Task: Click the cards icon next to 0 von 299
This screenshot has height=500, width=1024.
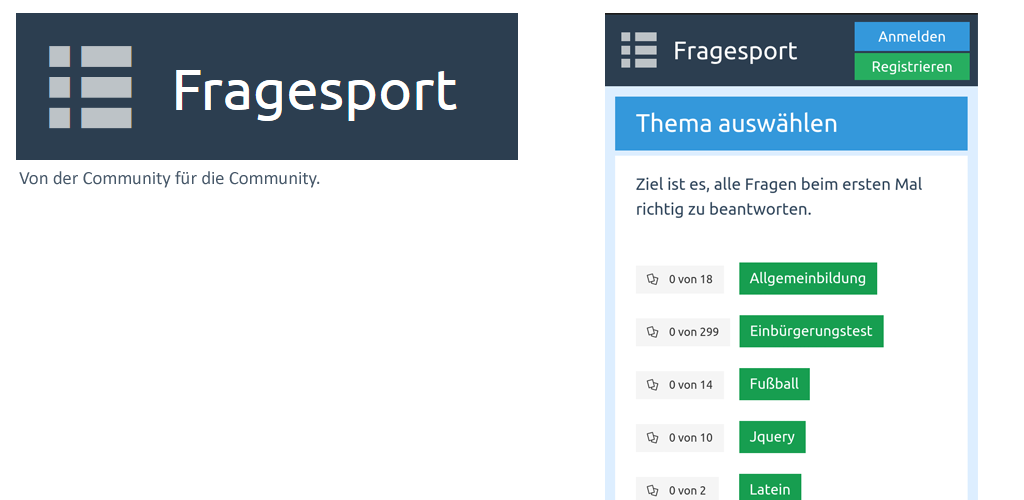Action: point(652,332)
